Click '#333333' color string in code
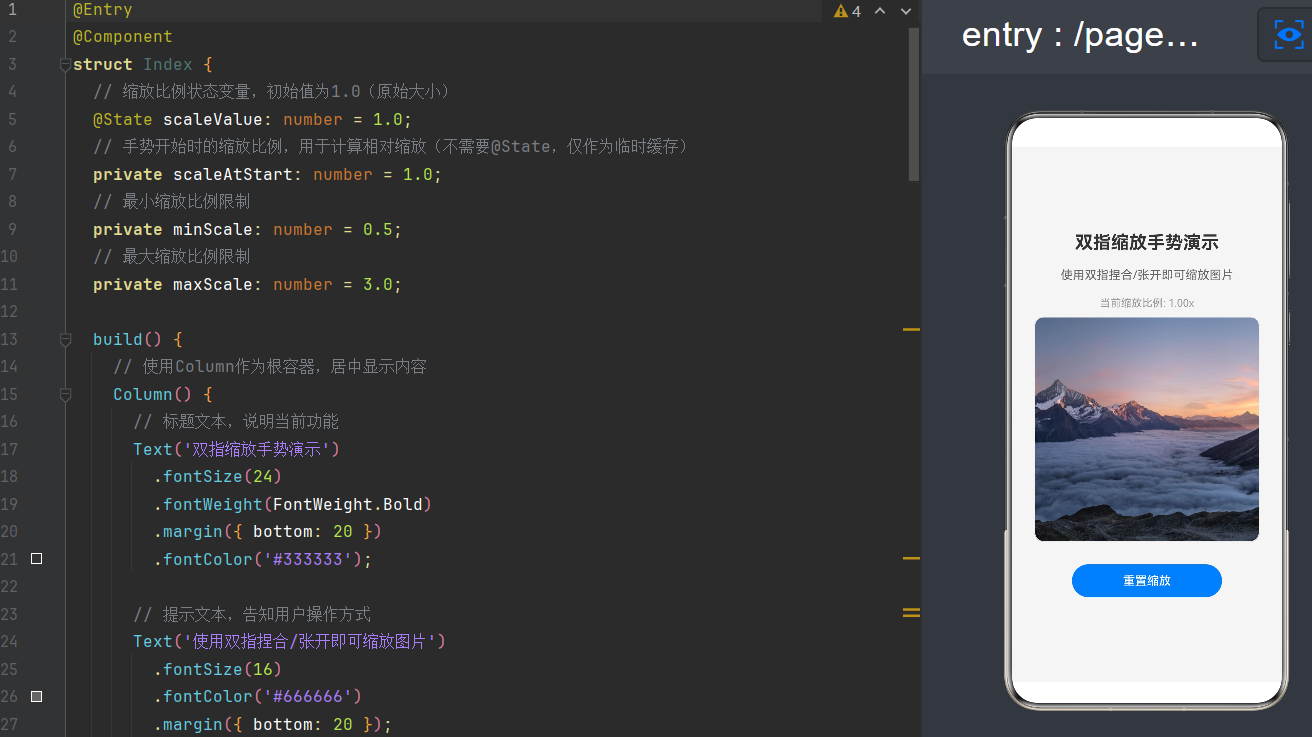 307,560
